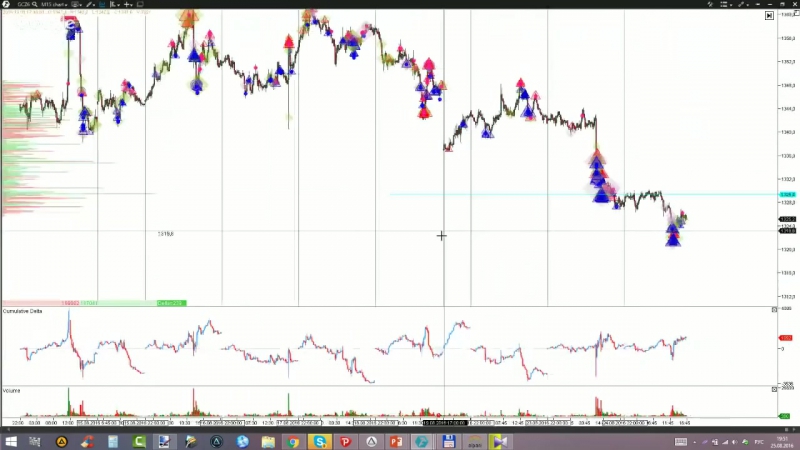Open the drawing pencil tool dropdown

tap(91, 4)
